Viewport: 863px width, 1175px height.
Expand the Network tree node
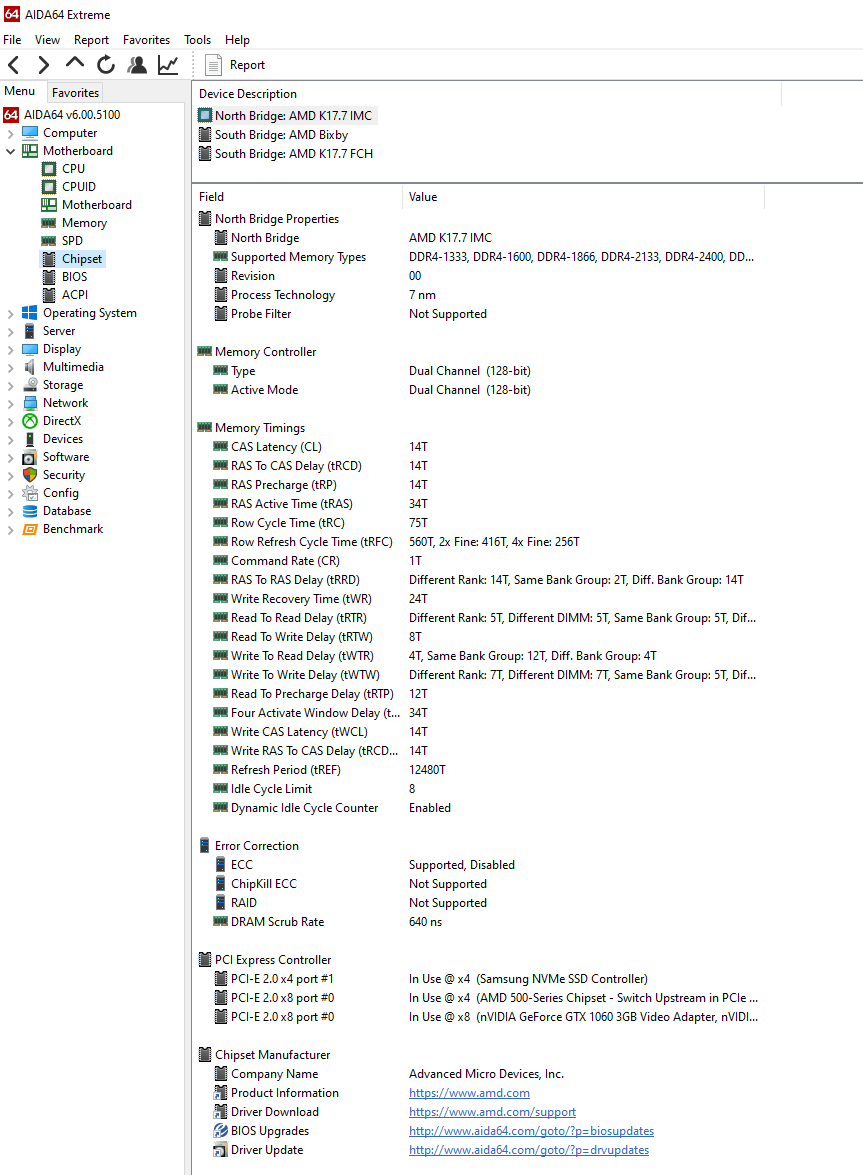(10, 403)
